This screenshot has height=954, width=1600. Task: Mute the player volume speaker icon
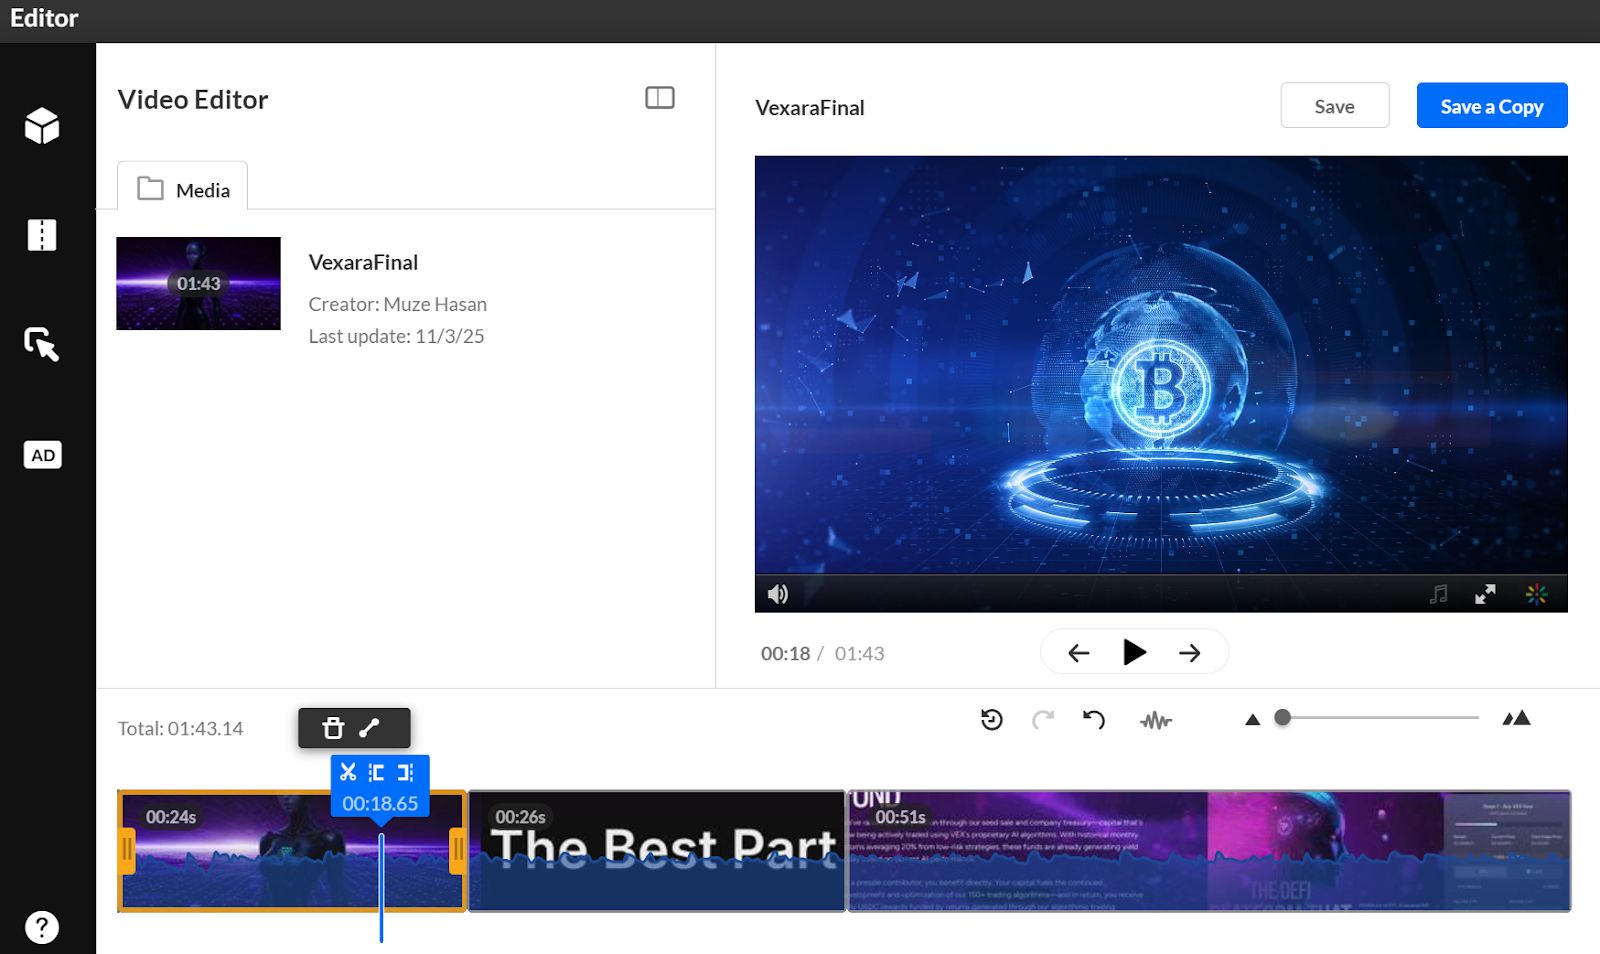click(x=778, y=594)
